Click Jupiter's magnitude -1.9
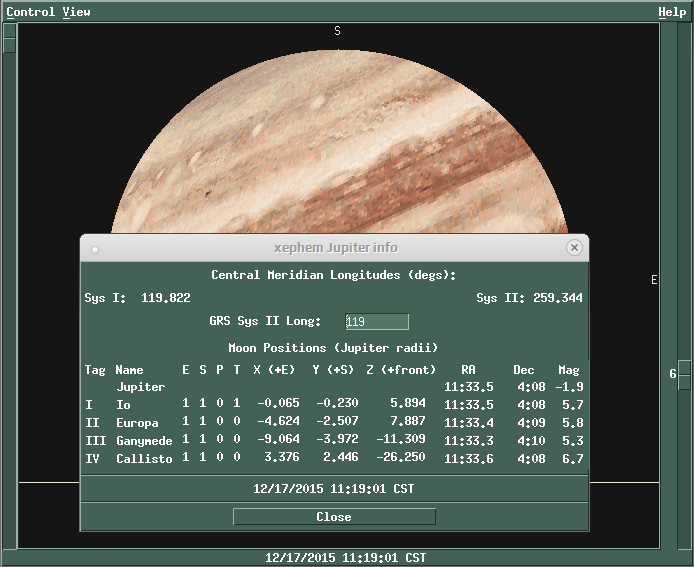This screenshot has height=567, width=694. (570, 387)
